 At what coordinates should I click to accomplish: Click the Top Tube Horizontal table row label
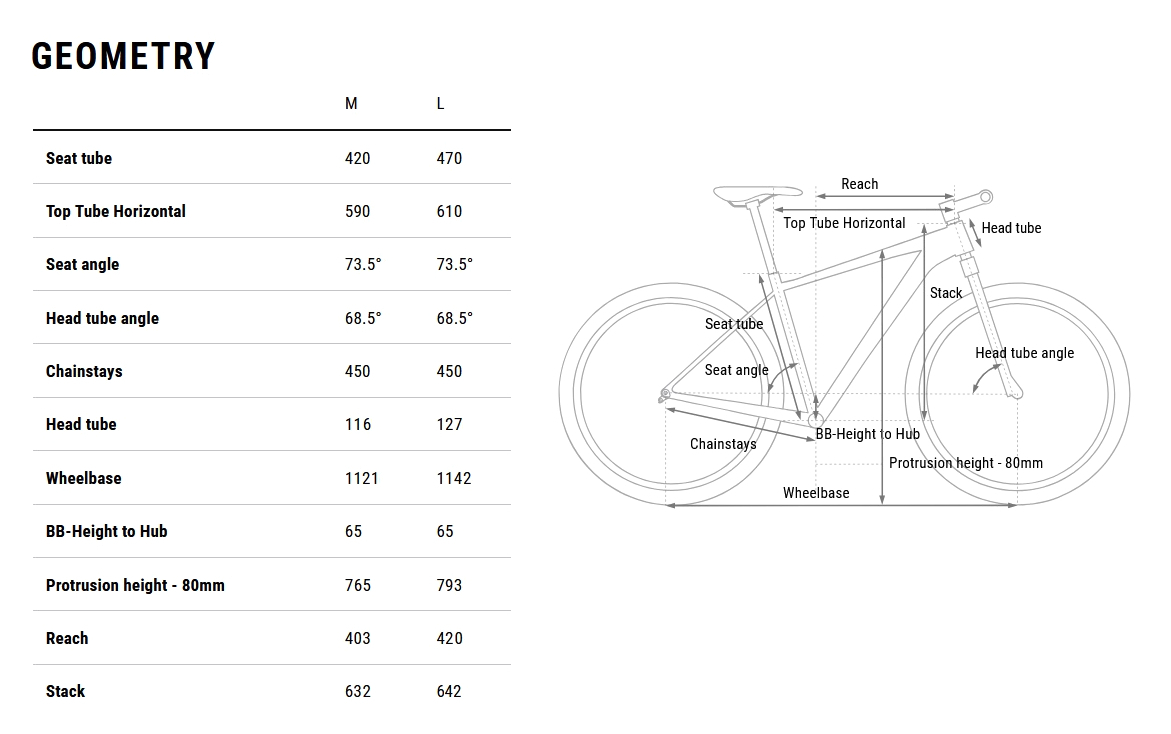[x=116, y=211]
